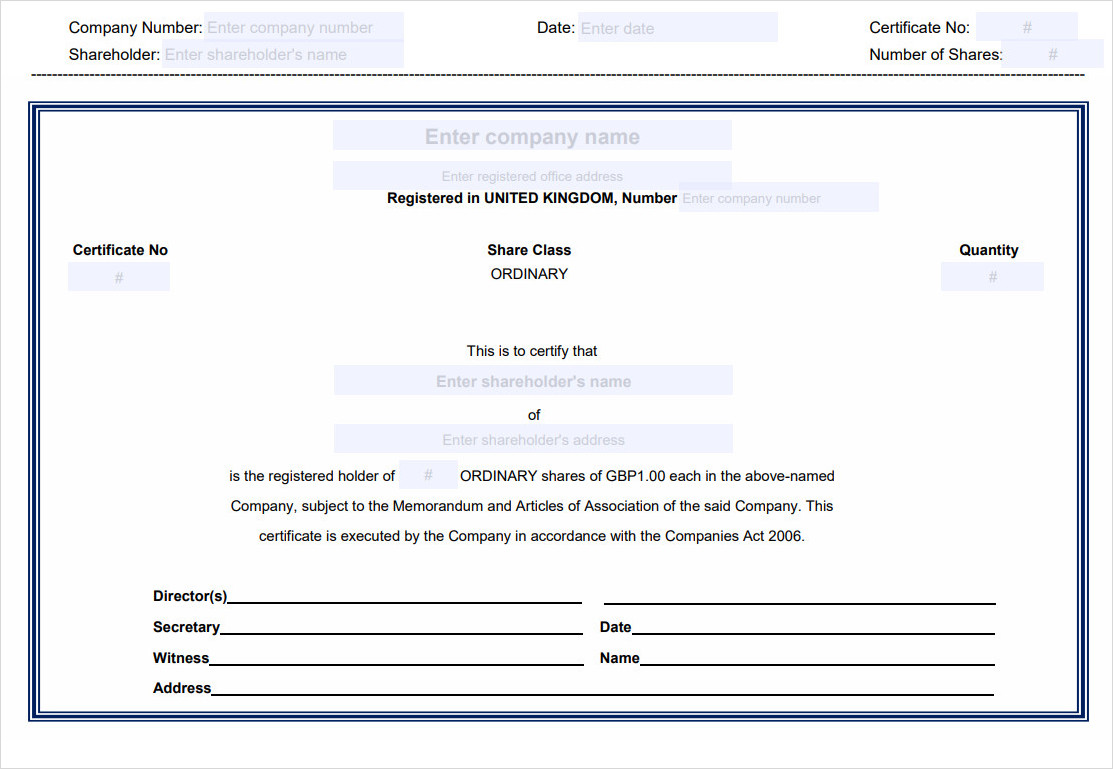
Task: Click the registered office address field
Action: point(532,175)
